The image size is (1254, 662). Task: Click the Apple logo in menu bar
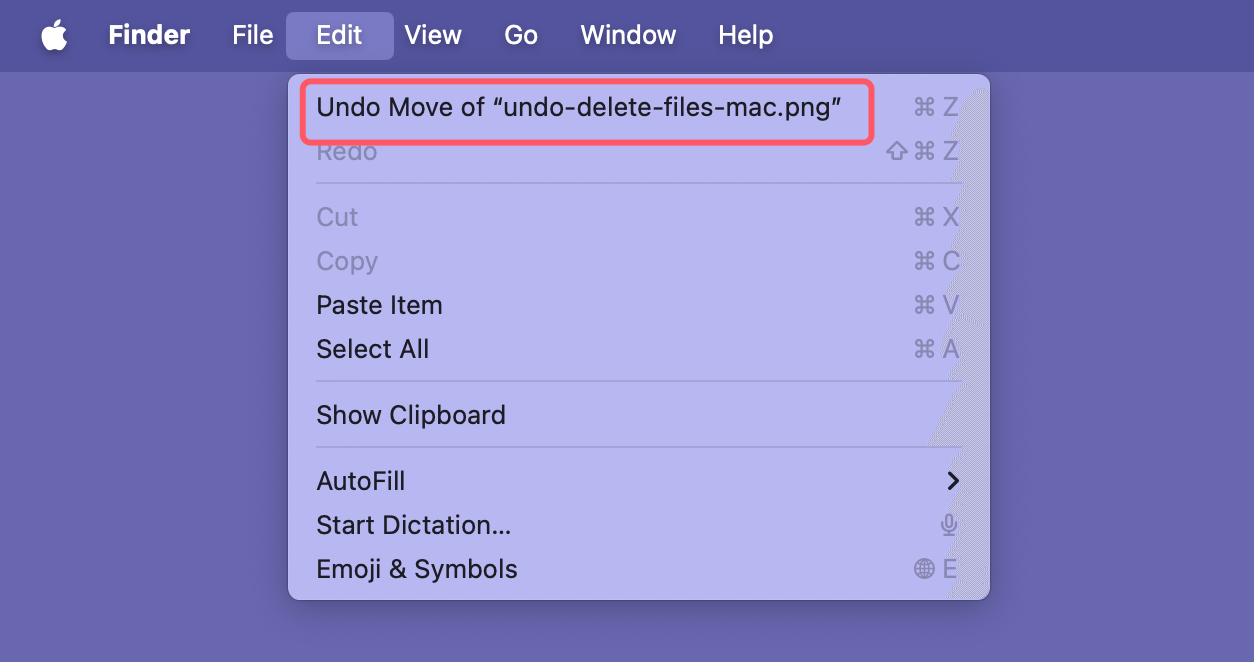point(54,35)
